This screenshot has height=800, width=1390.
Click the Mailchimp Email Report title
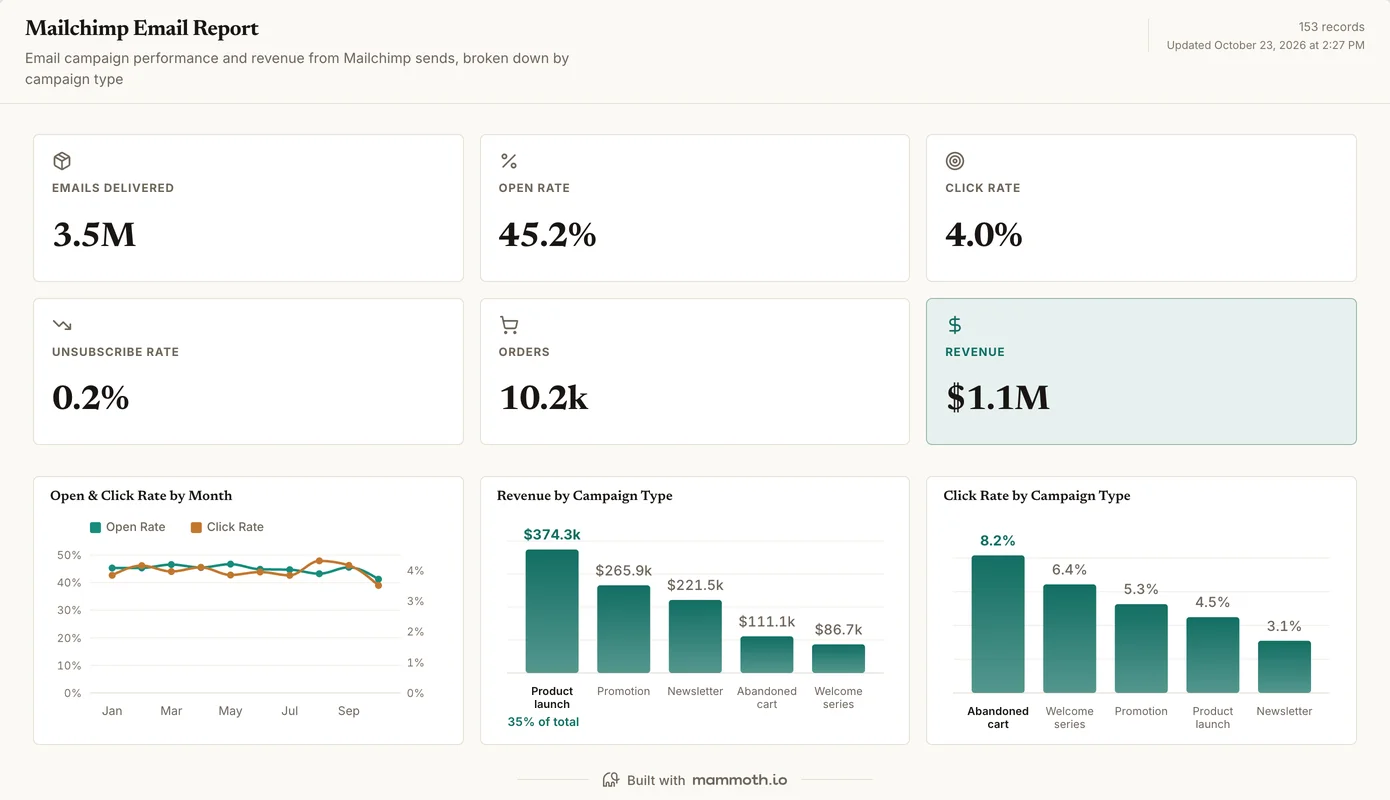point(142,28)
